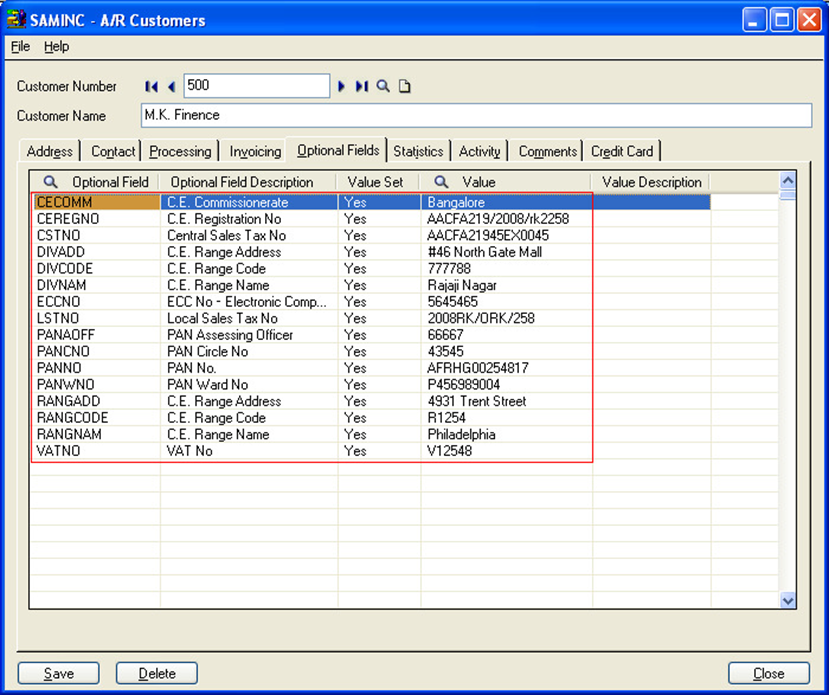Go to the first customer record
Viewport: 829px width, 695px height.
point(152,87)
